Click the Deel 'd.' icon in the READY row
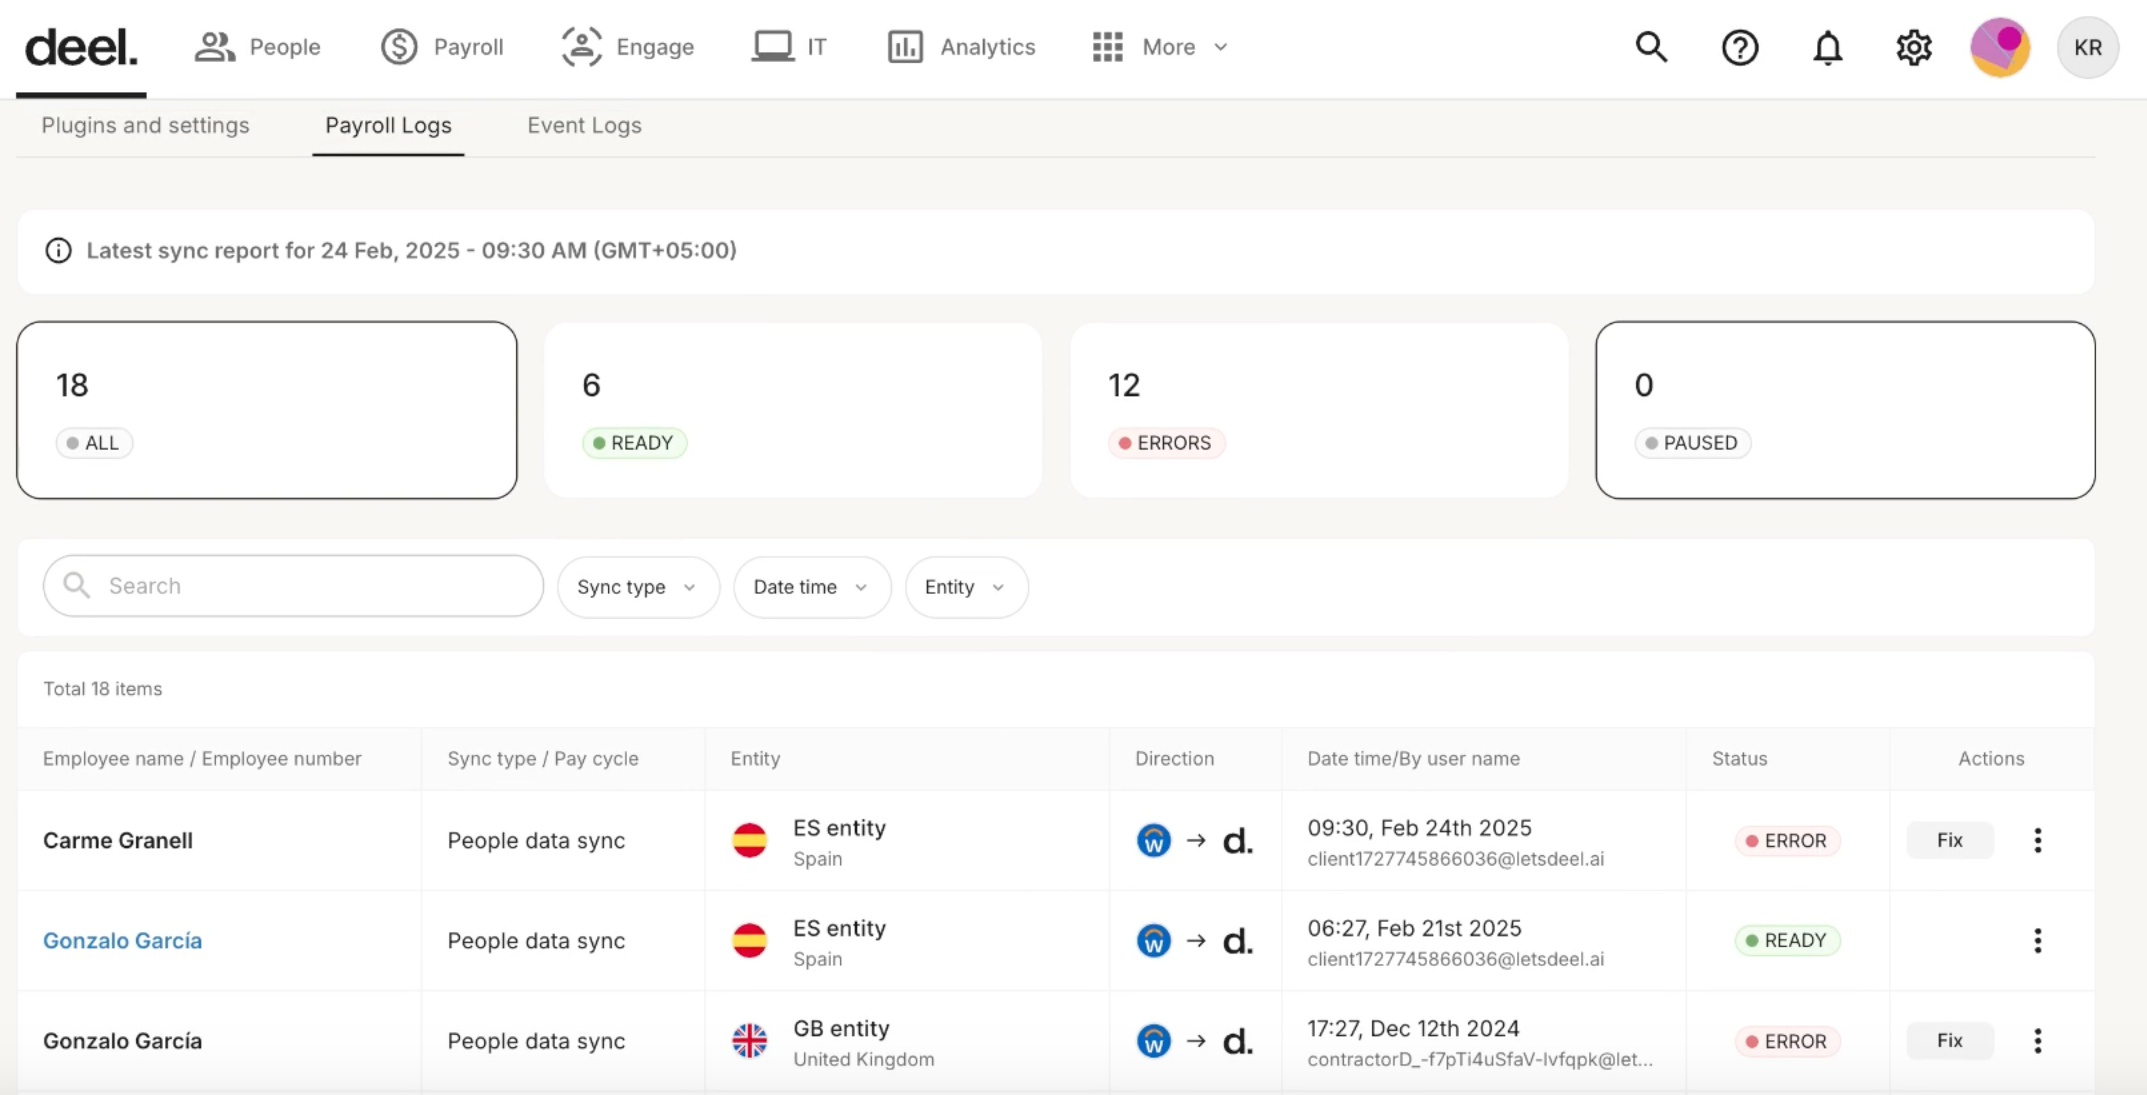2147x1095 pixels. tap(1238, 940)
